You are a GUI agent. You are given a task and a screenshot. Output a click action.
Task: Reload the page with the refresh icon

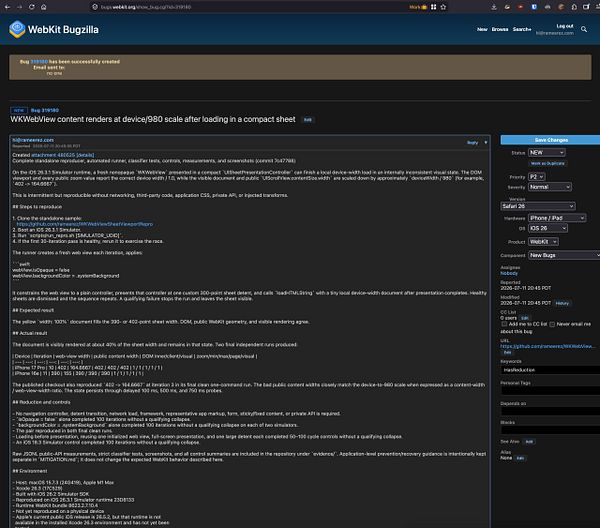[x=32, y=7]
